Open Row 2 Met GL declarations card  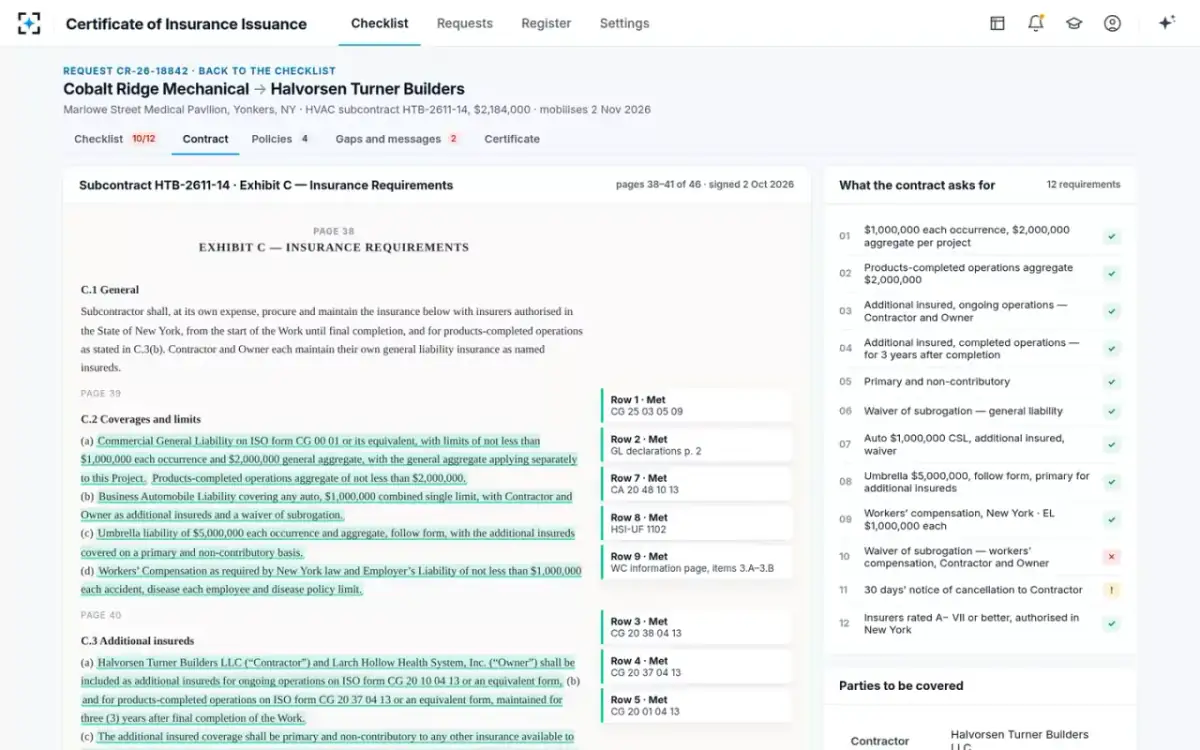click(696, 445)
